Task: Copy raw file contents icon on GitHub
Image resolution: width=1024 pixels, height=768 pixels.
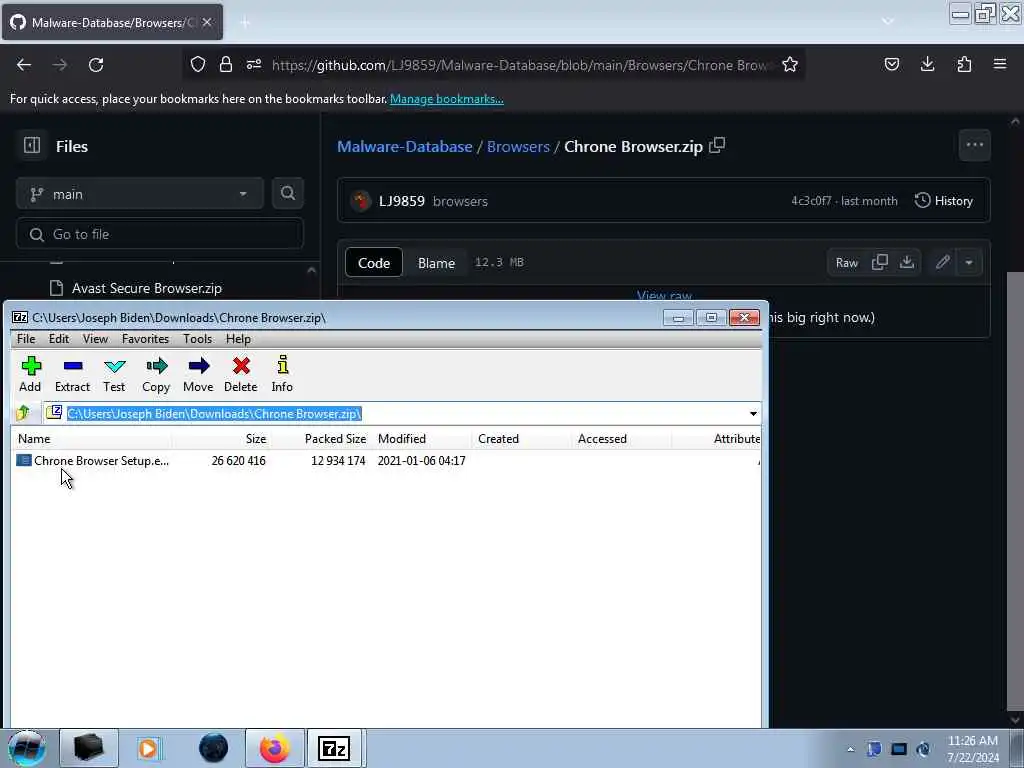Action: (x=880, y=263)
